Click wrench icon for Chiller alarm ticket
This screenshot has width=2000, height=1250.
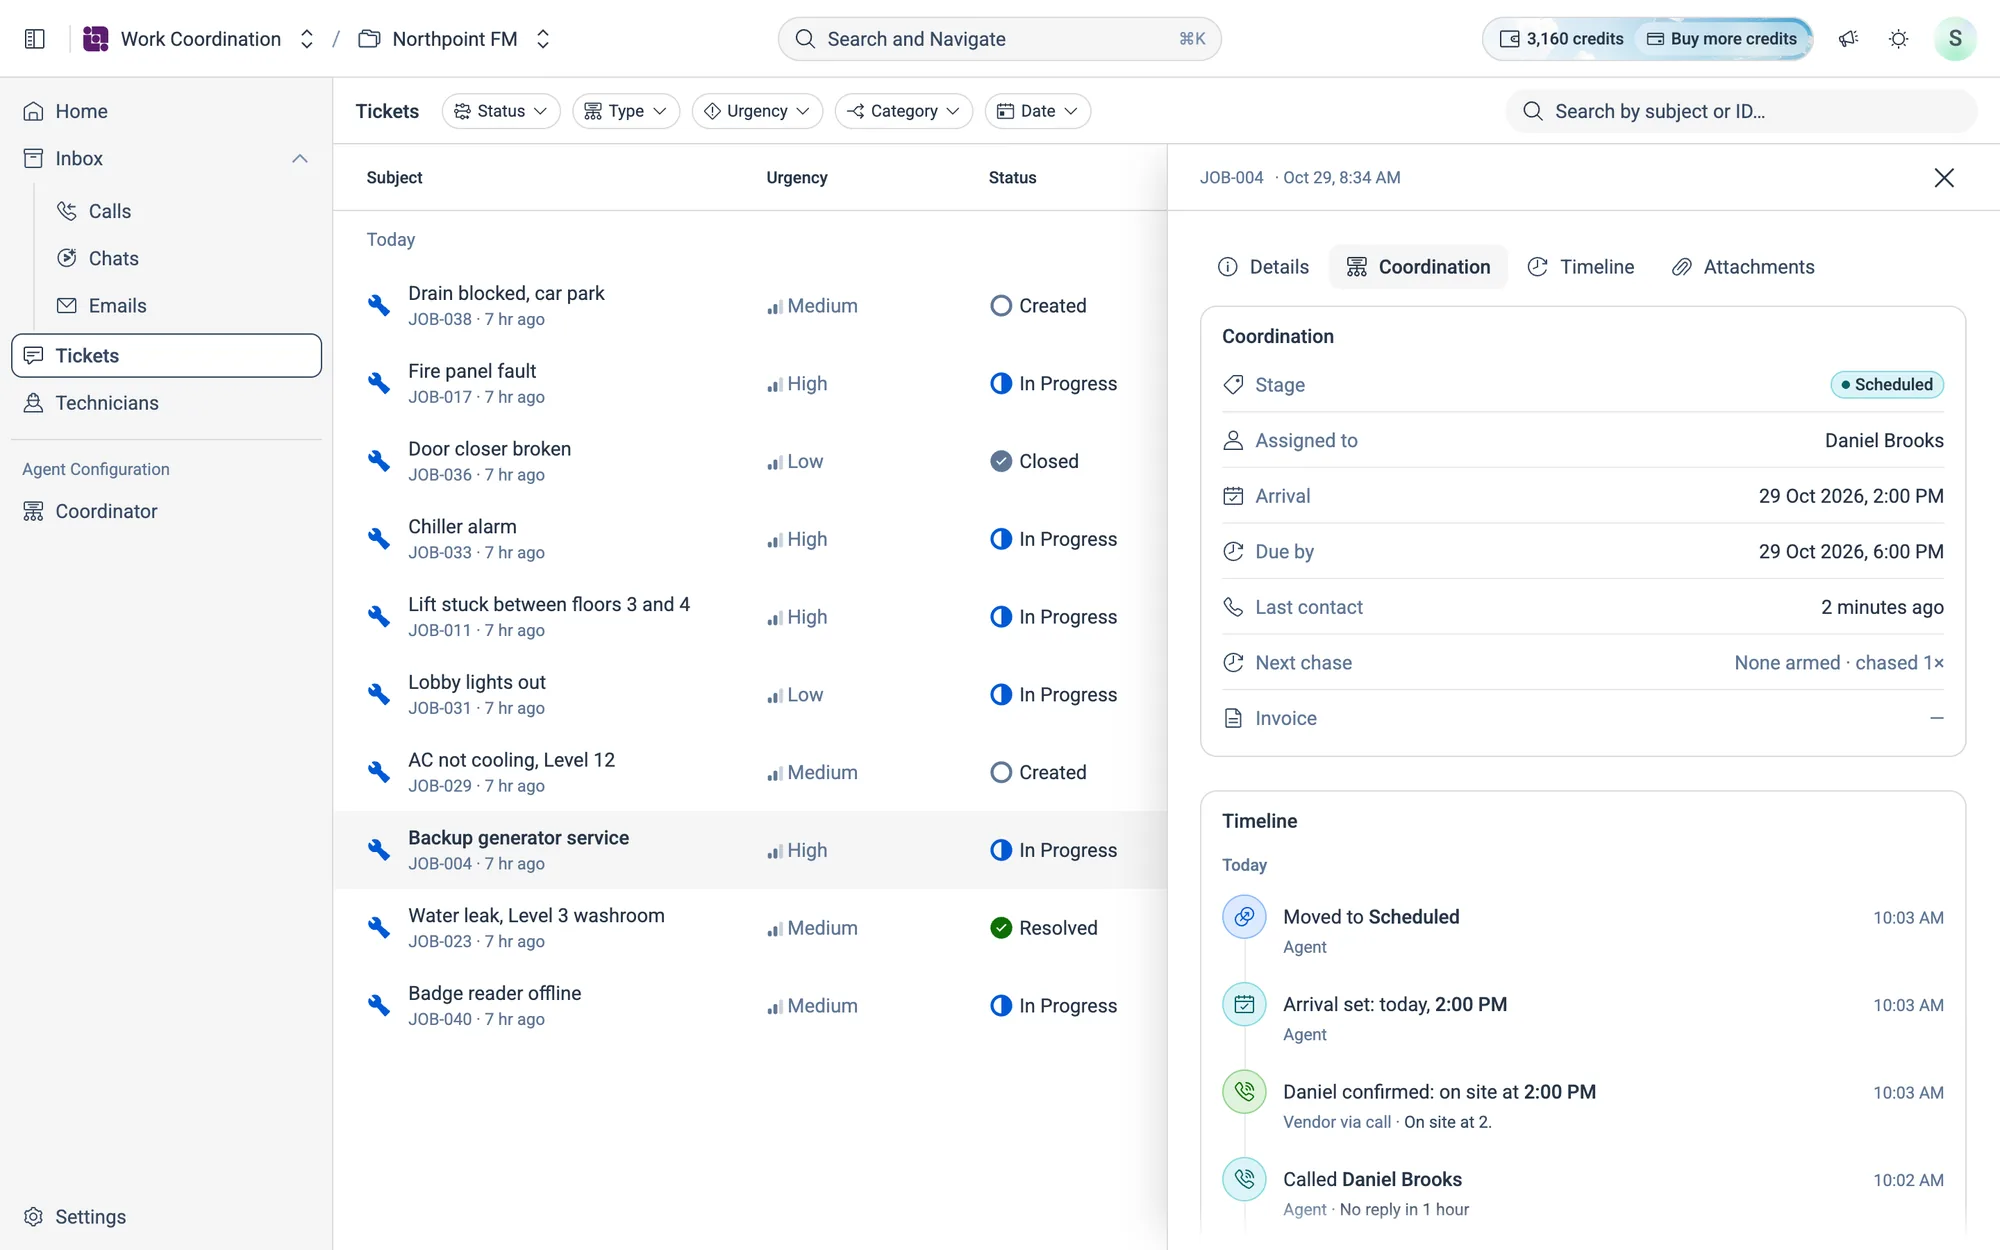[379, 539]
